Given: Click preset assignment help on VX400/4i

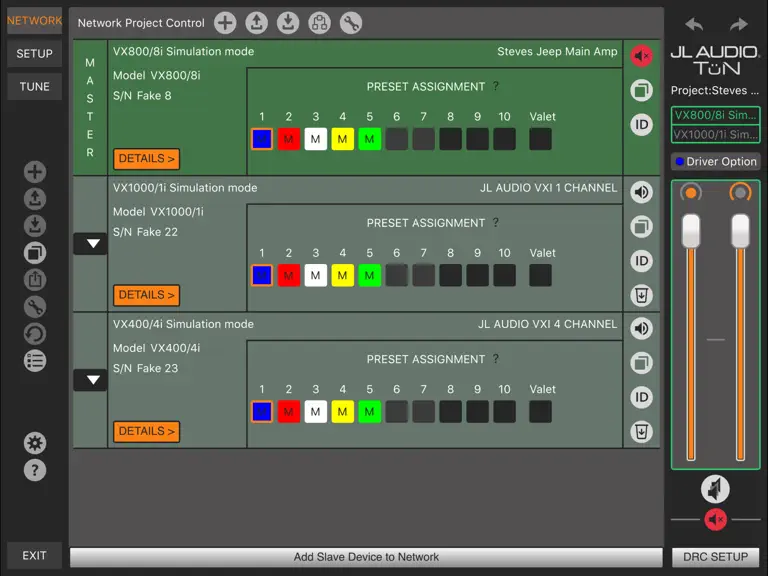Looking at the screenshot, I should (x=496, y=359).
